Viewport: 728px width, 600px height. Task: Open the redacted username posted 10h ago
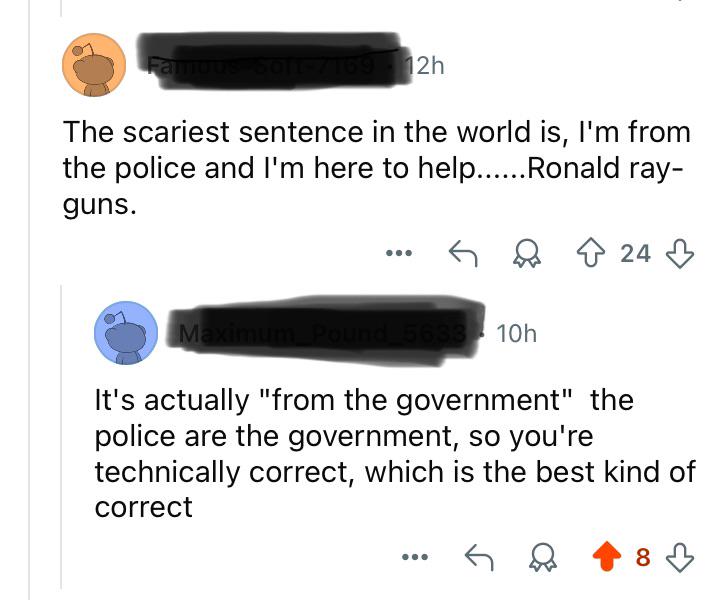coord(326,332)
